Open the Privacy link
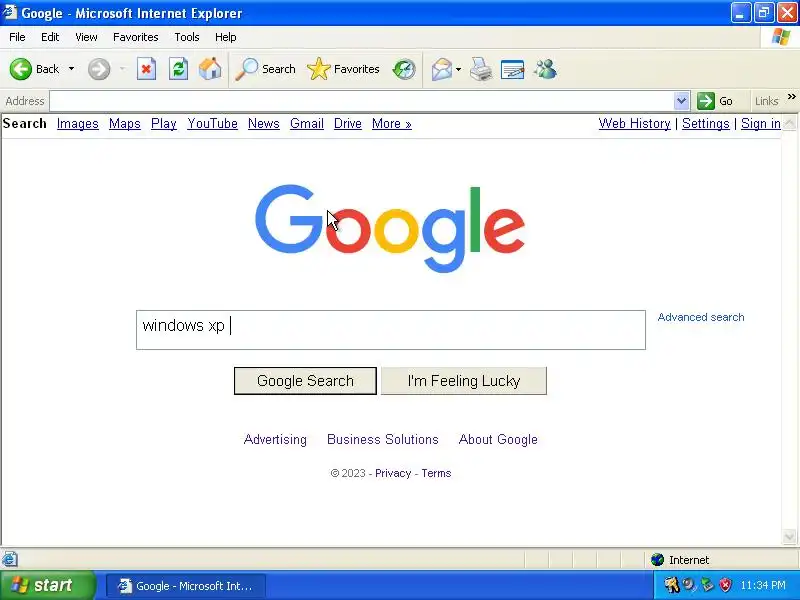 pyautogui.click(x=393, y=473)
